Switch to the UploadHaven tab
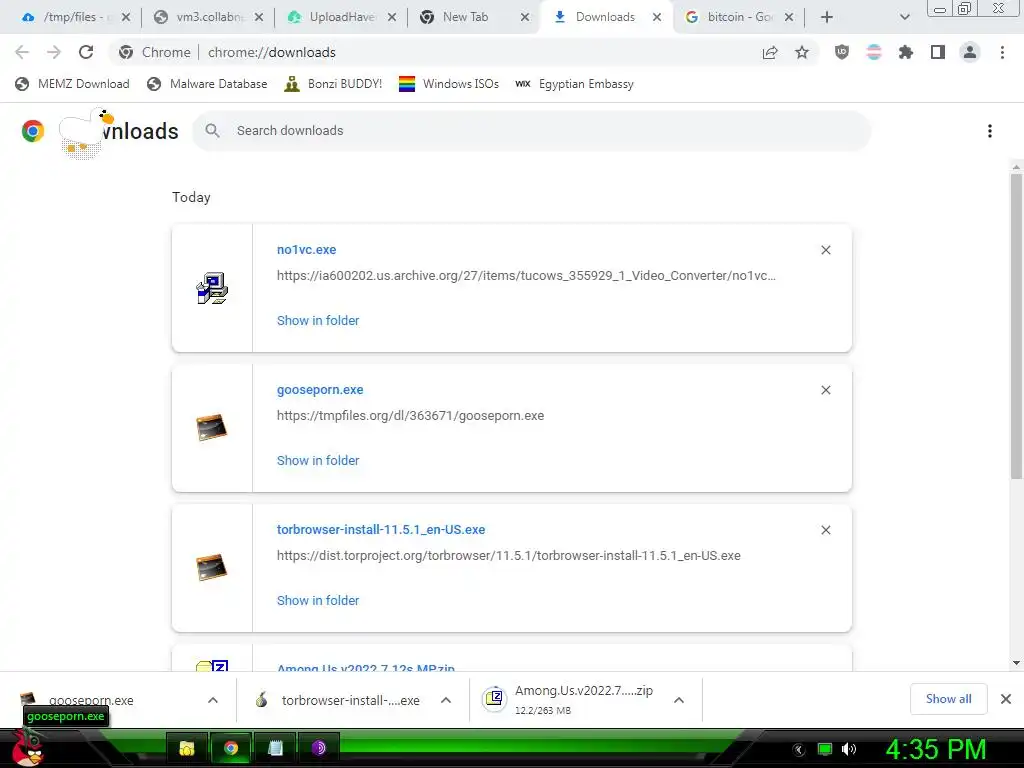 click(x=341, y=17)
